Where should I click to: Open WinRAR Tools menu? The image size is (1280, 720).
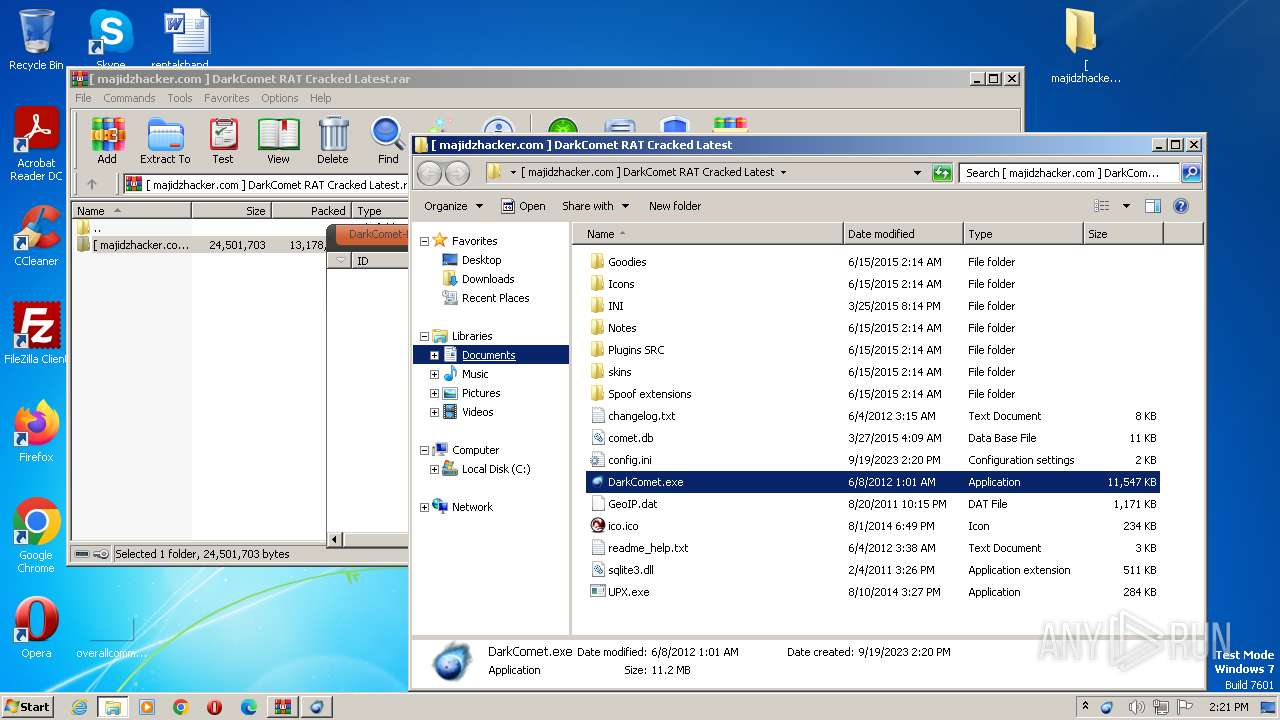pos(180,98)
